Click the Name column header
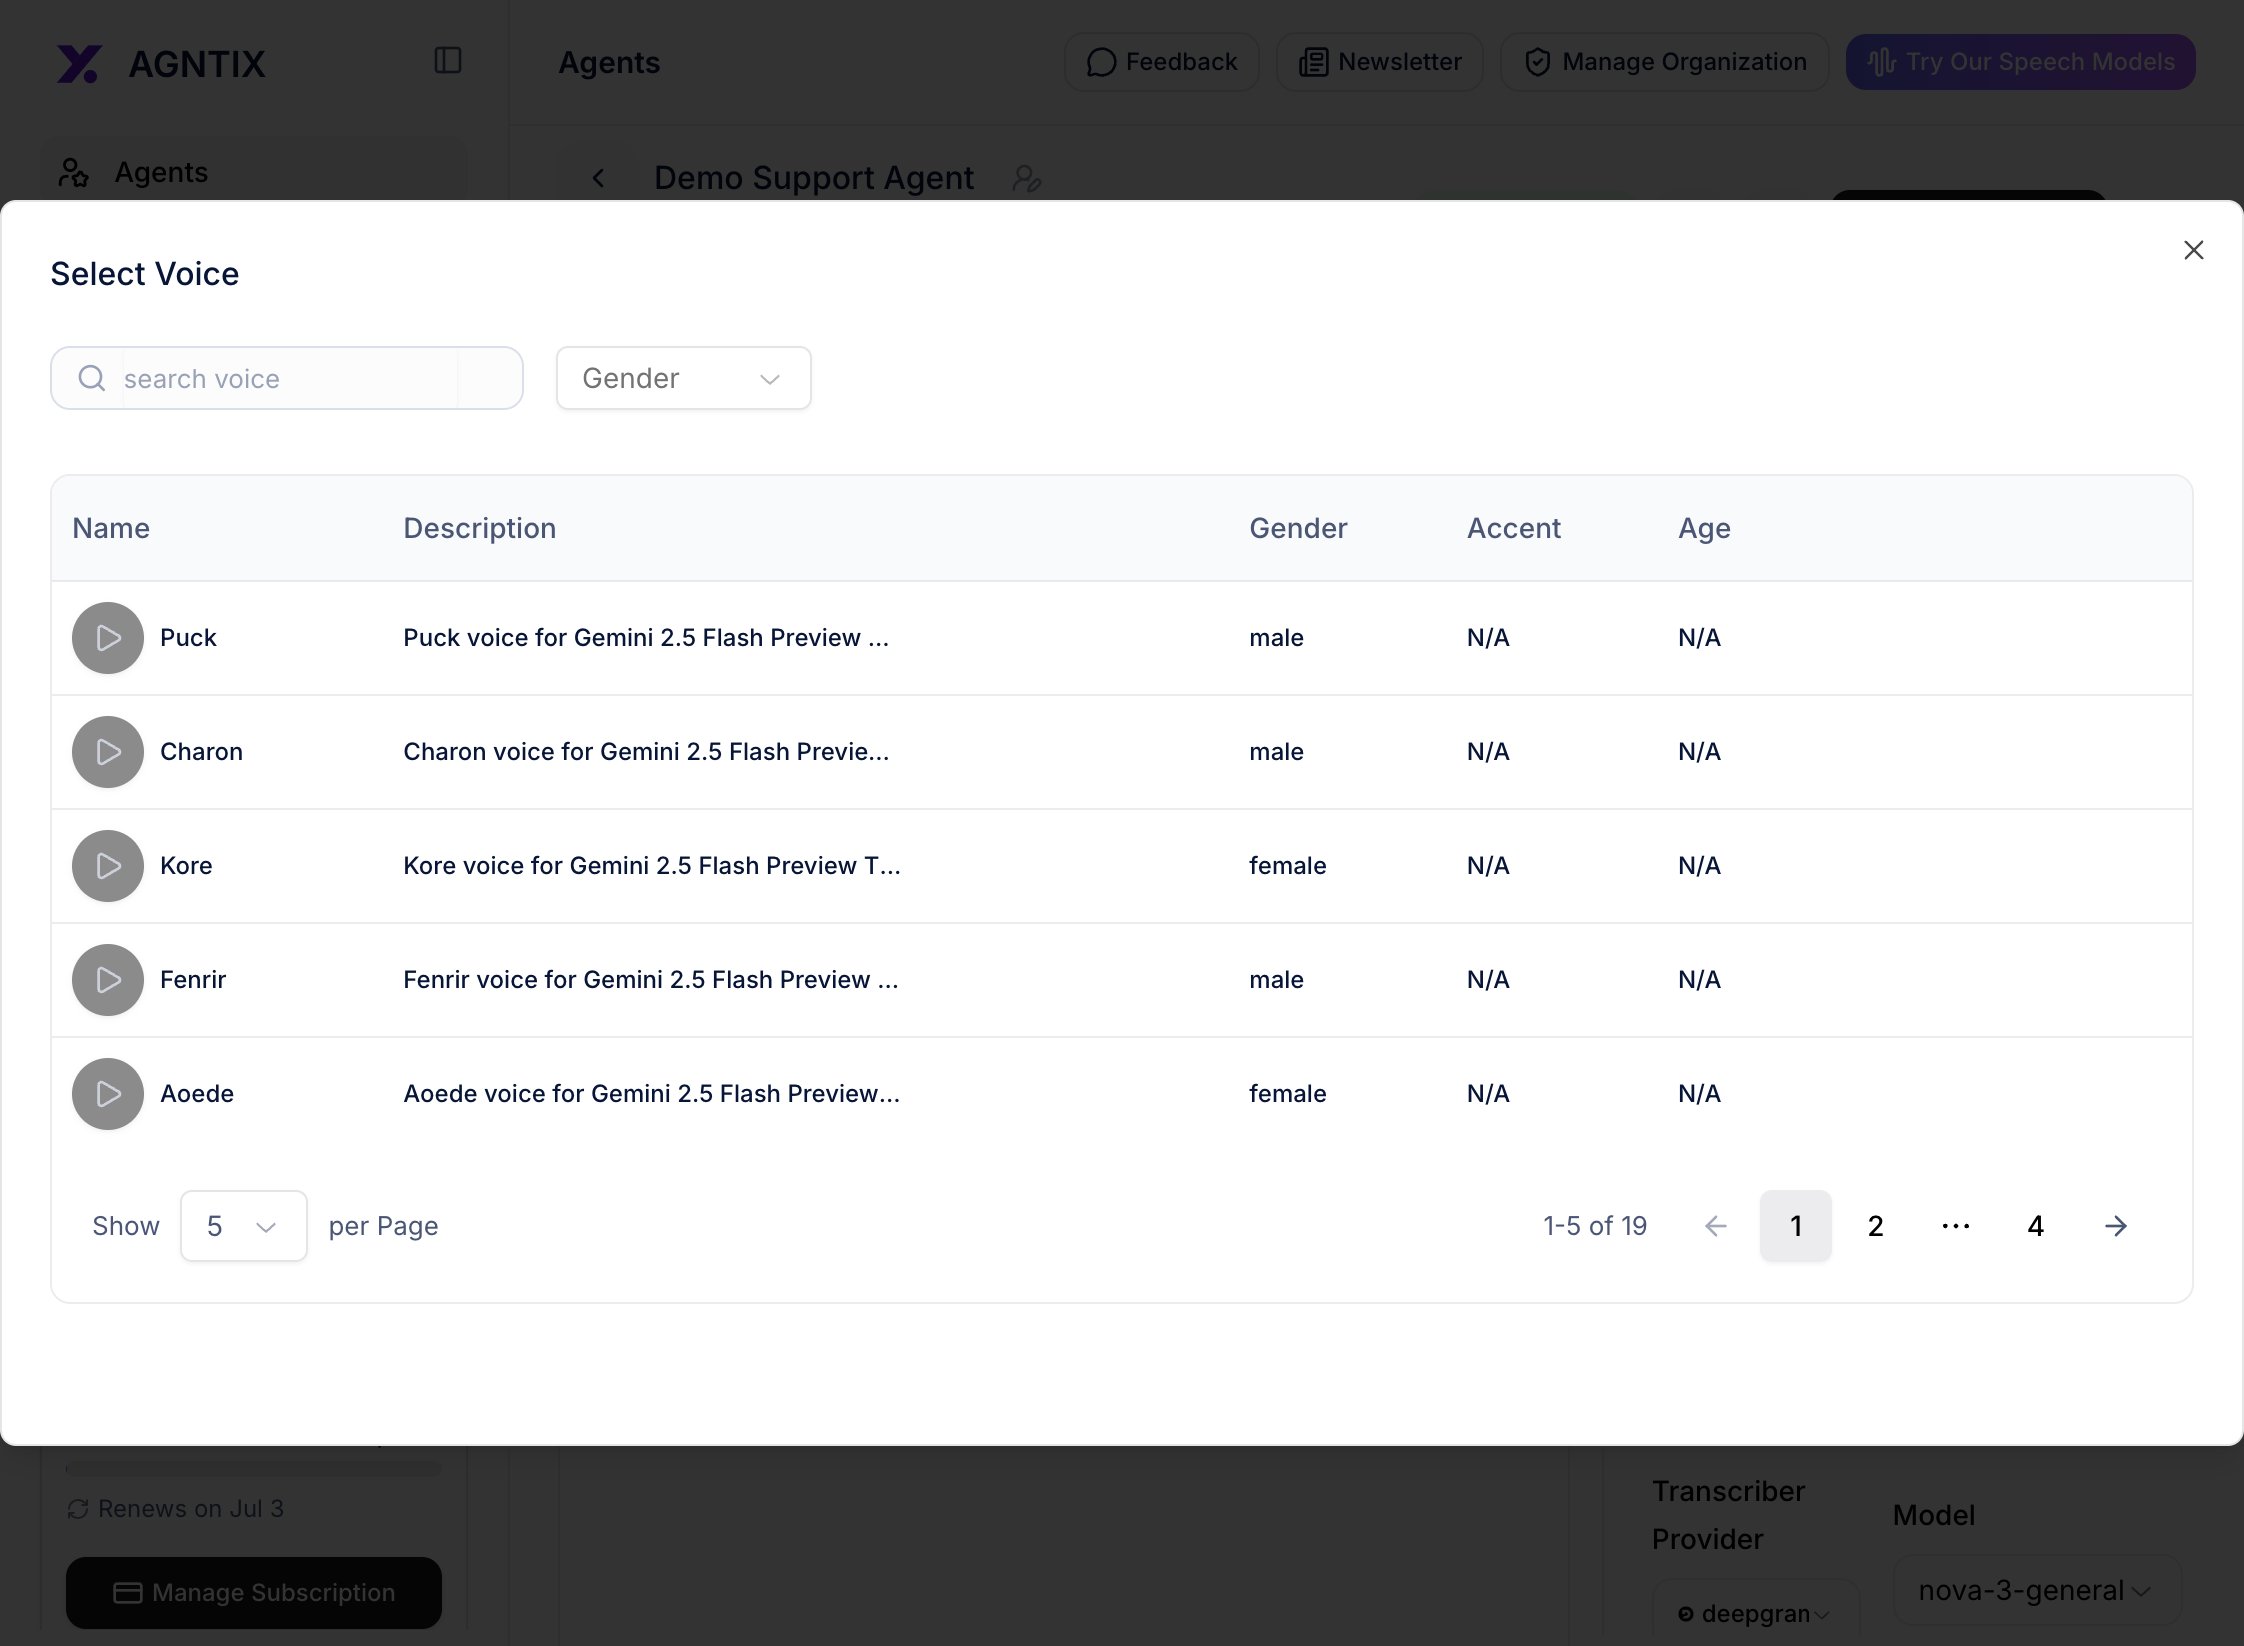 111,528
